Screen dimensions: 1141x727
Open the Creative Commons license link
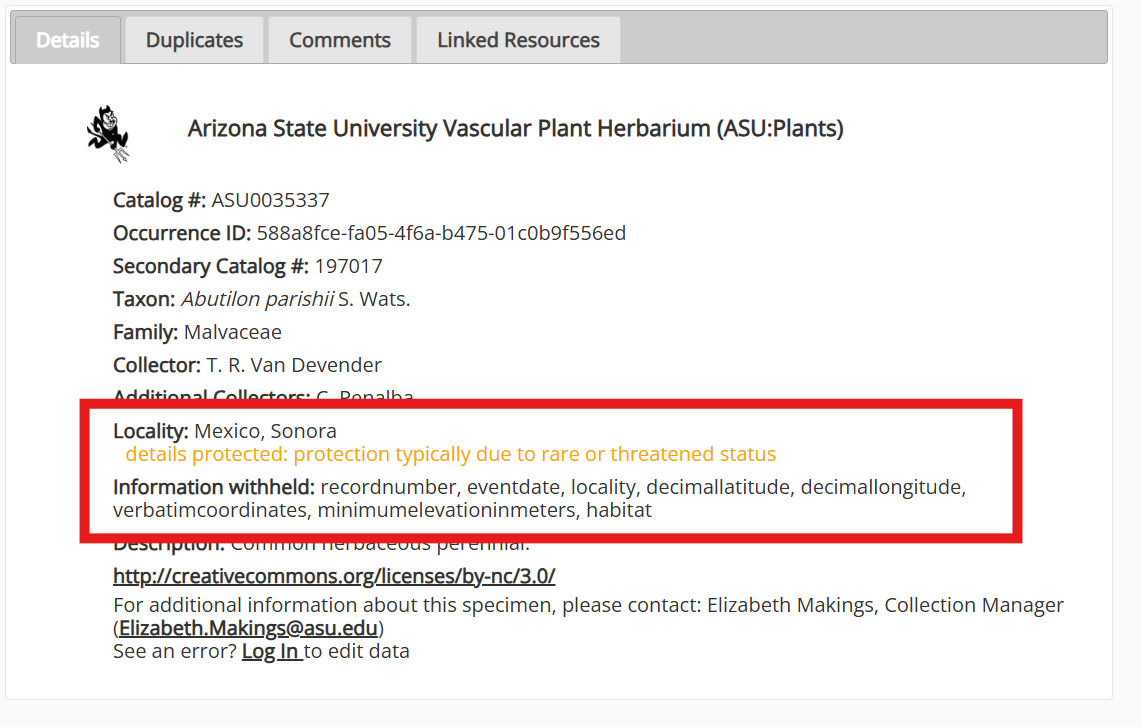[x=334, y=575]
